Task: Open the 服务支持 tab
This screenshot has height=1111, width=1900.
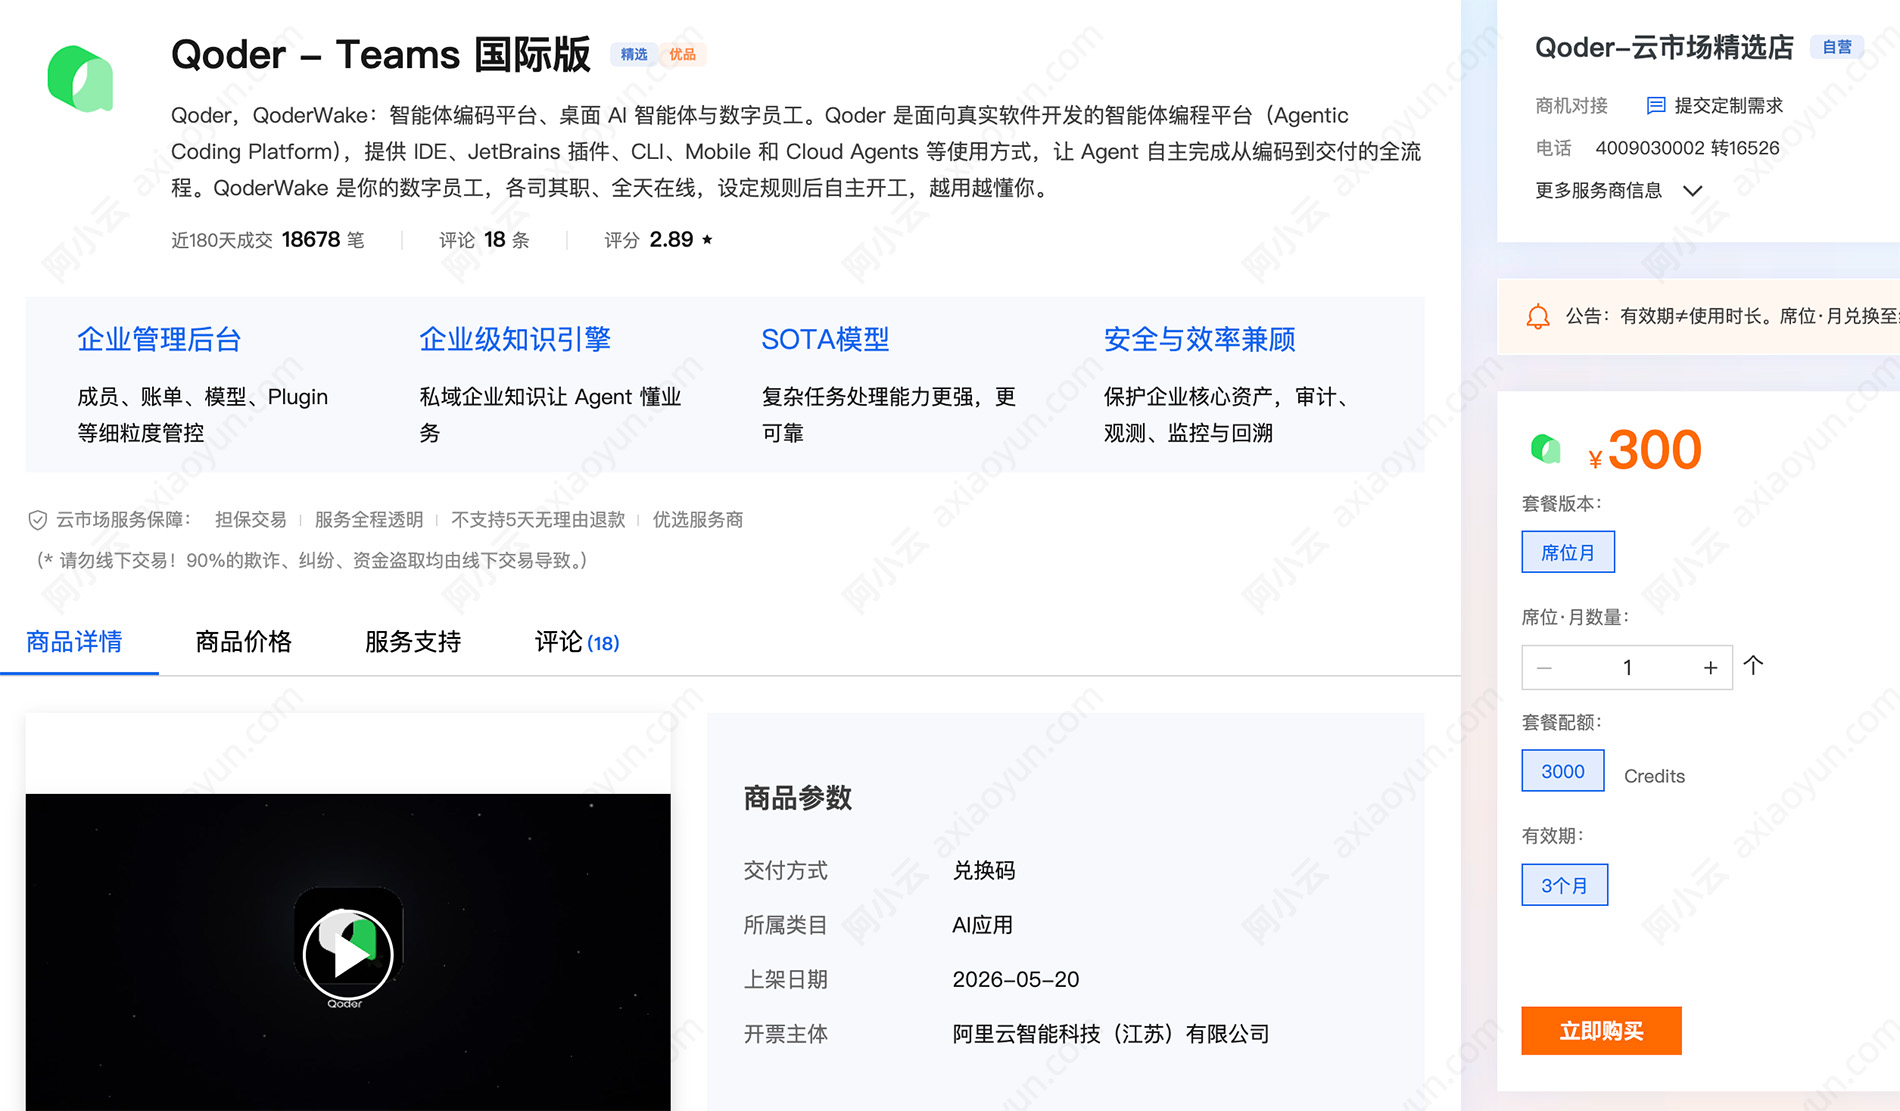Action: click(413, 642)
